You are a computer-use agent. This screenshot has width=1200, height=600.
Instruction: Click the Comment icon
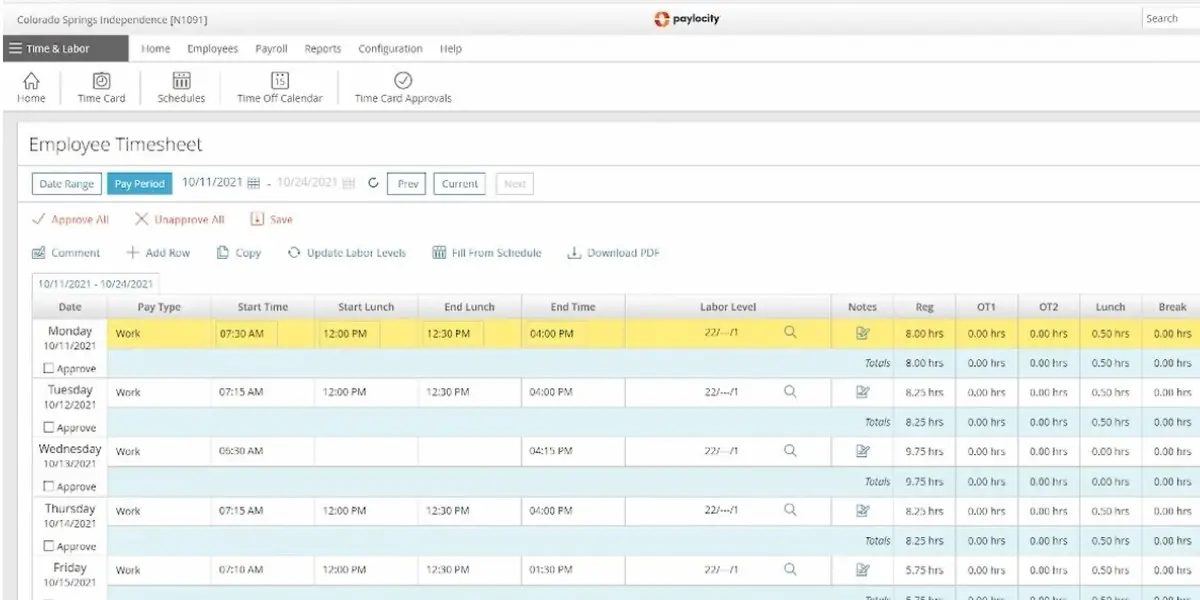click(x=39, y=253)
